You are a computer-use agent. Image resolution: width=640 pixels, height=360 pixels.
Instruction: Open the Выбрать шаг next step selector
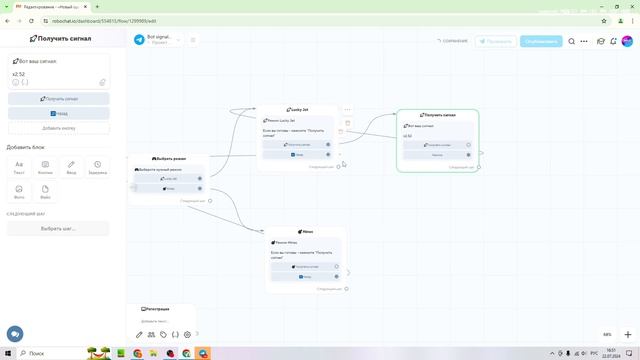[58, 229]
